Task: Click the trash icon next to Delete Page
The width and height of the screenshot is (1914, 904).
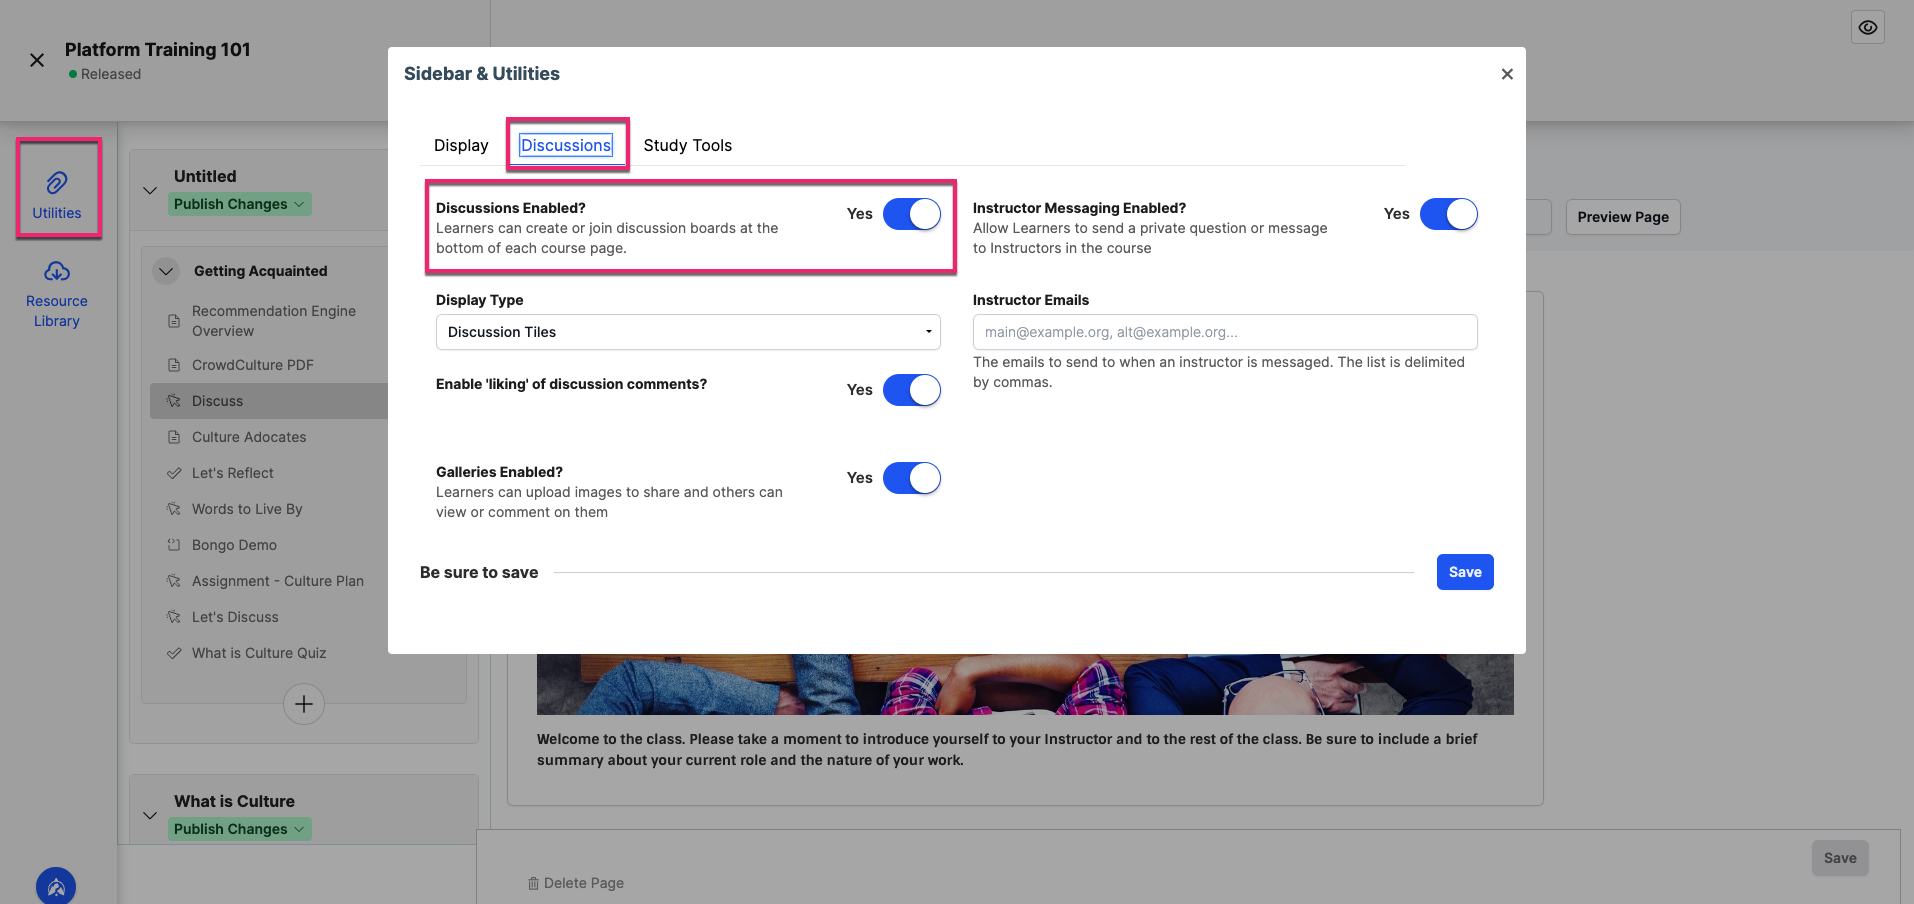Action: pyautogui.click(x=533, y=882)
